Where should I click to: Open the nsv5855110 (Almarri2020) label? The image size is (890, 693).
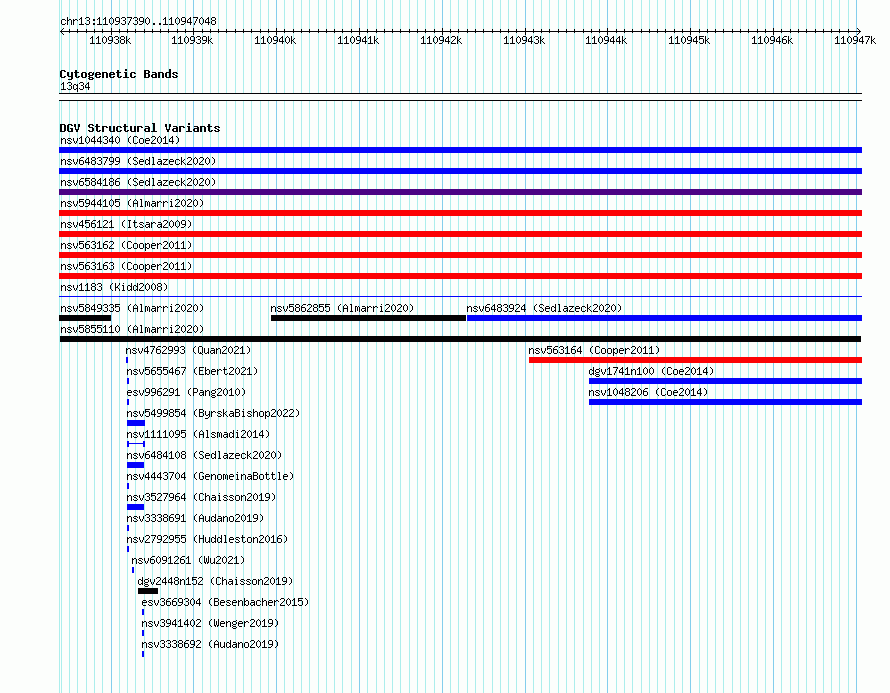132,329
